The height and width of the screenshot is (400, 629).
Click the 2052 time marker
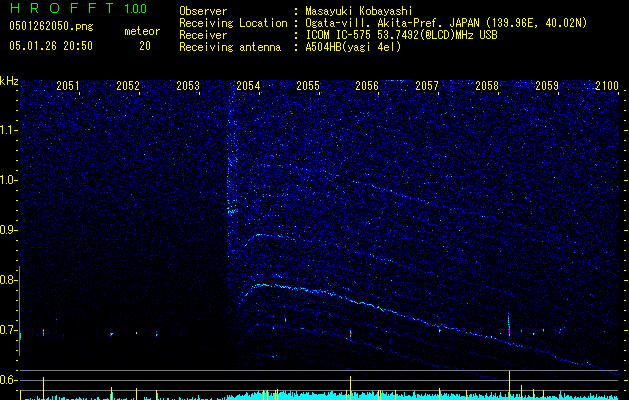click(x=128, y=86)
